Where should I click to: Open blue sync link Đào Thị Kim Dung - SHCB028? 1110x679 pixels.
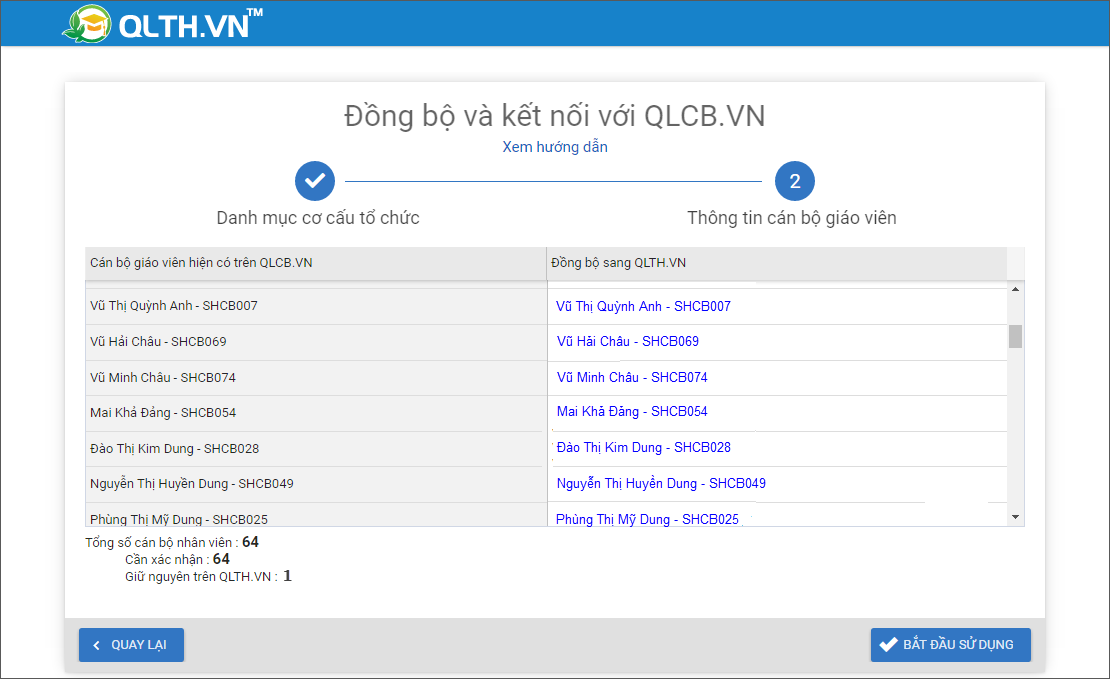tap(643, 447)
